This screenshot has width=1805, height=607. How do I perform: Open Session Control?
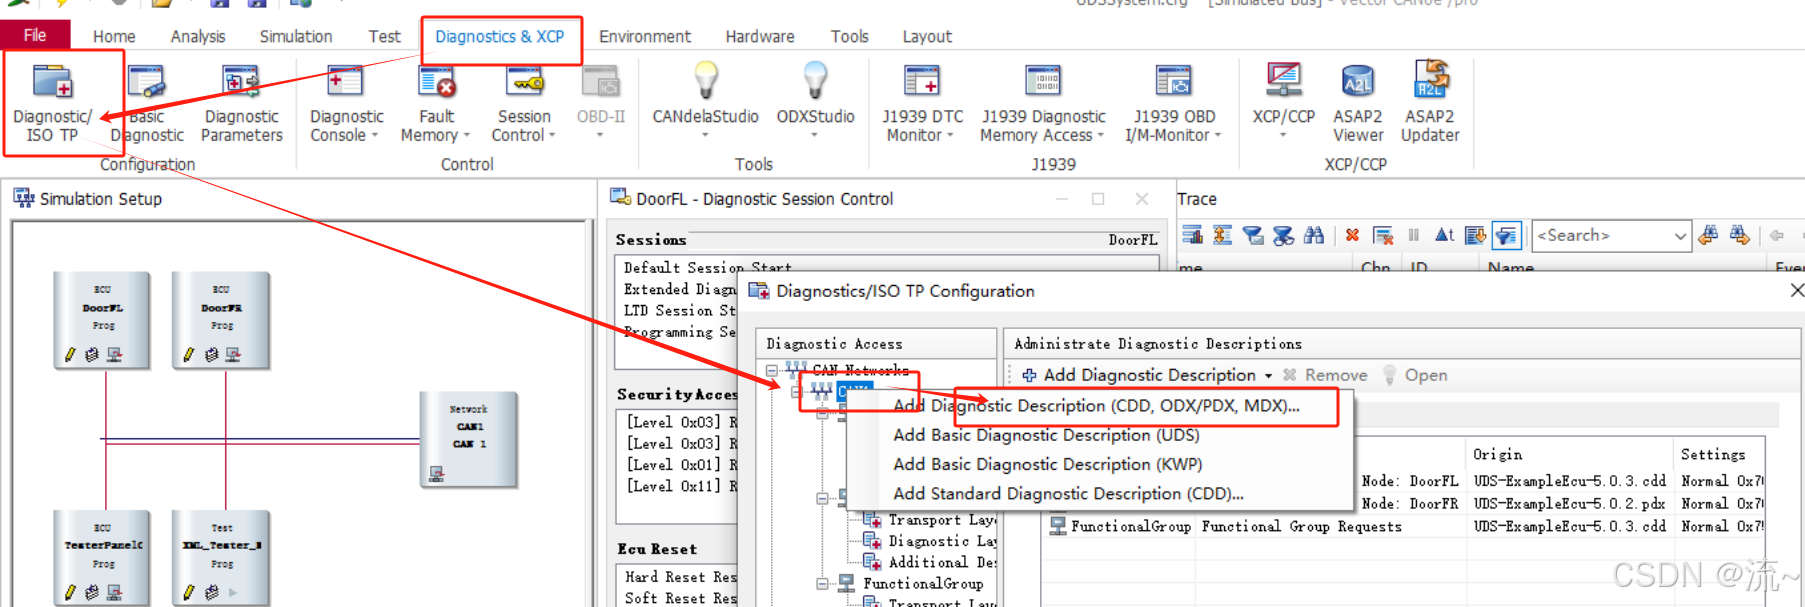pyautogui.click(x=524, y=104)
